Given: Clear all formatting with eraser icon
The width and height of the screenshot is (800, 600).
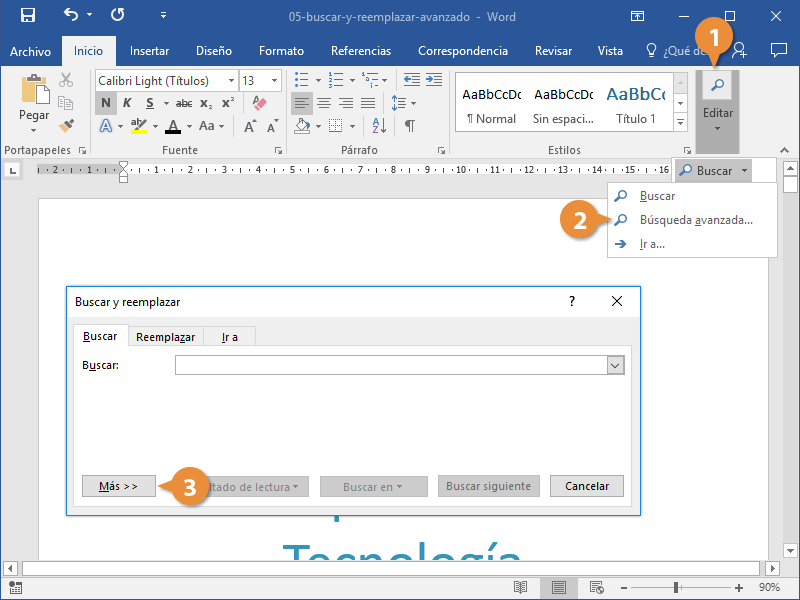Looking at the screenshot, I should tap(259, 103).
